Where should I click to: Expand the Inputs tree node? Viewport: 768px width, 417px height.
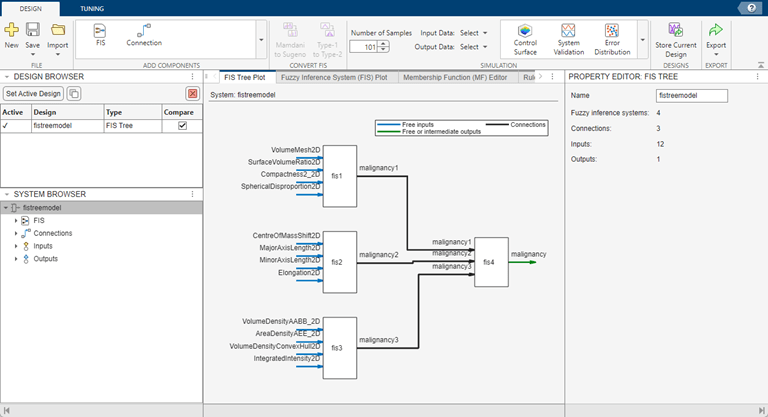(x=16, y=246)
